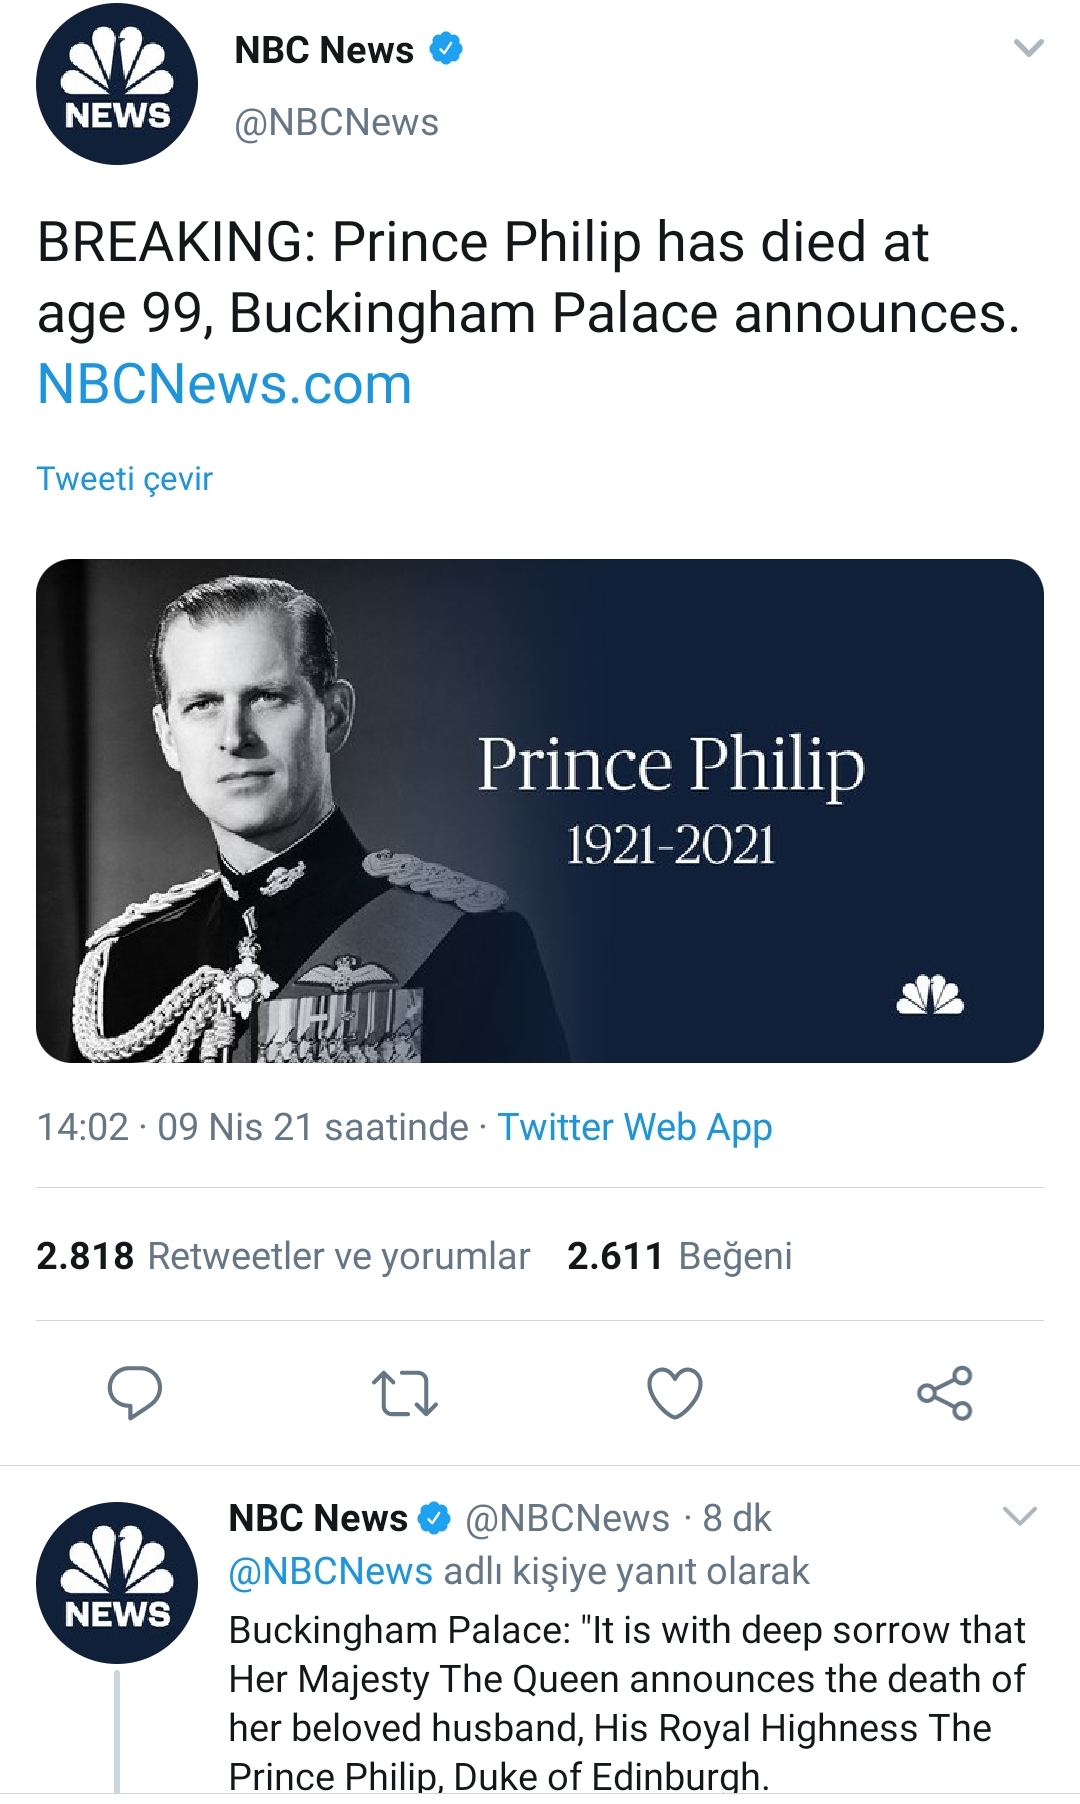Viewport: 1080px width, 1804px height.
Task: Open the Prince Philip memorial image
Action: [x=540, y=810]
